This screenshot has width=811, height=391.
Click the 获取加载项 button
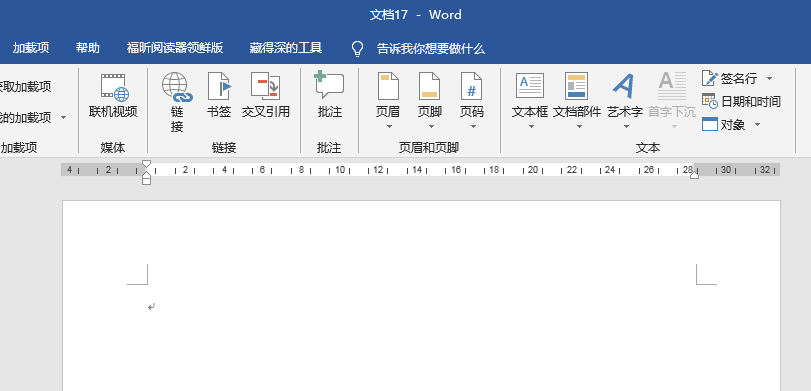[26, 87]
